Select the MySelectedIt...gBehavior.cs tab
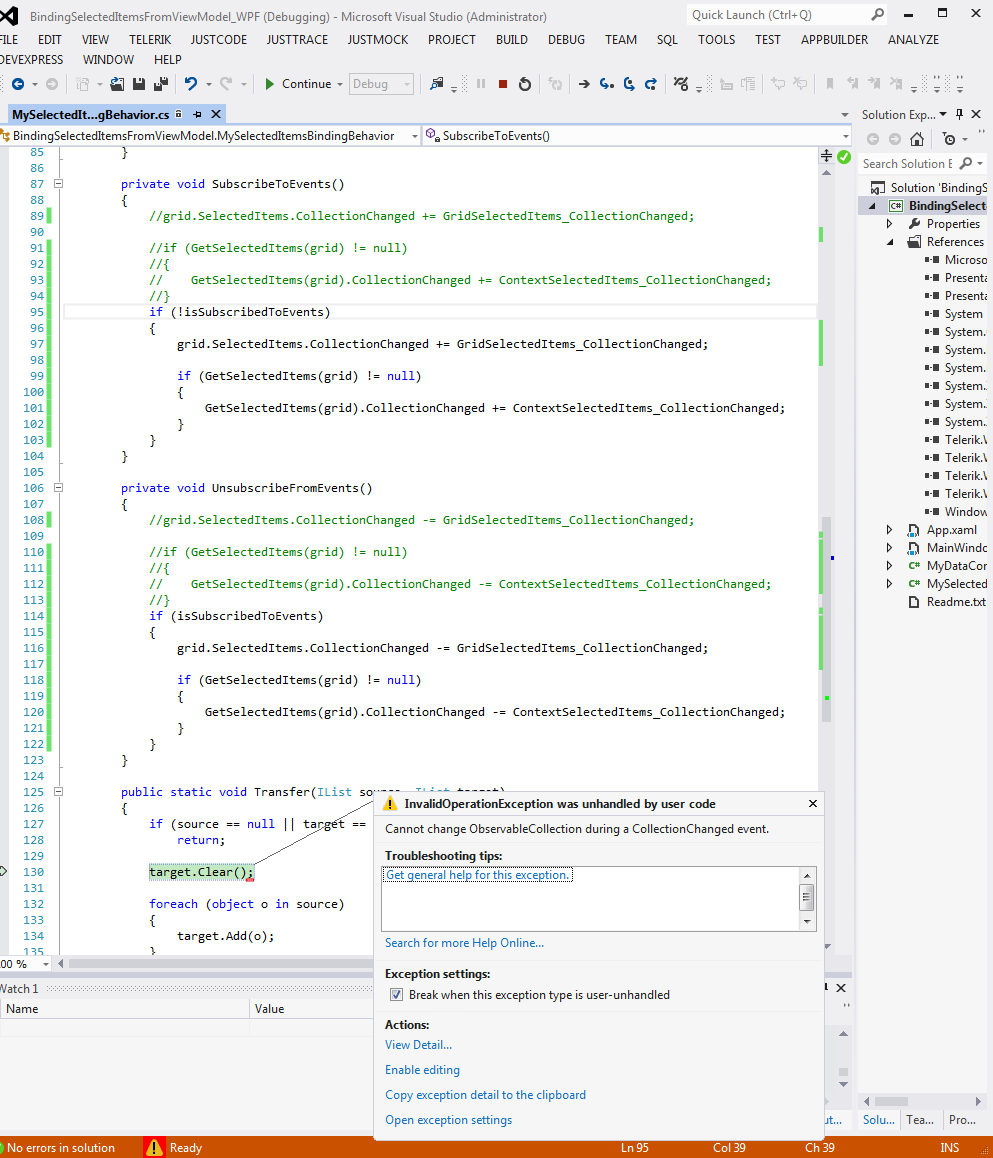The image size is (993, 1158). click(90, 114)
